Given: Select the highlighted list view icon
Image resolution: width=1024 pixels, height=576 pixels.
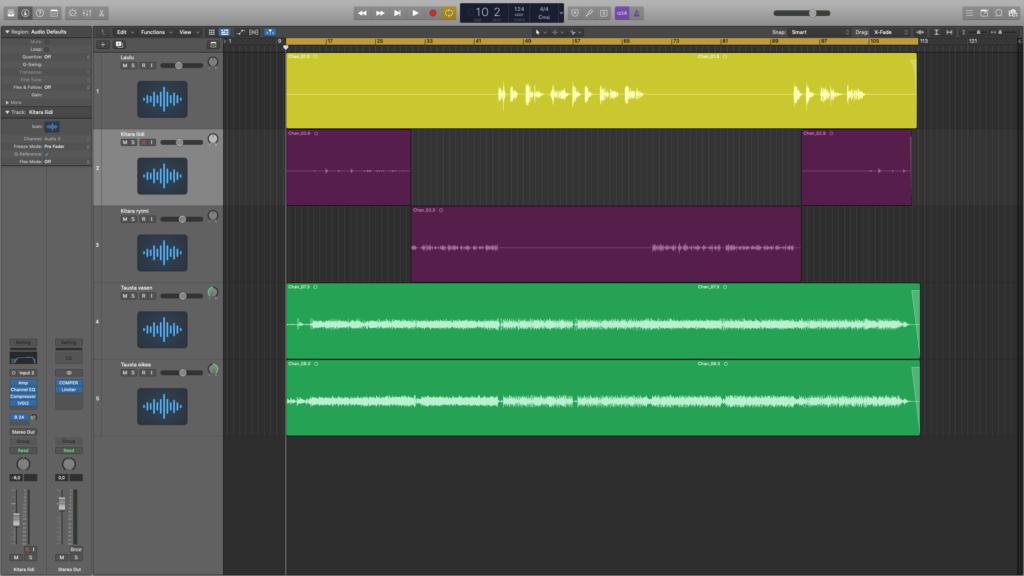Looking at the screenshot, I should (225, 32).
